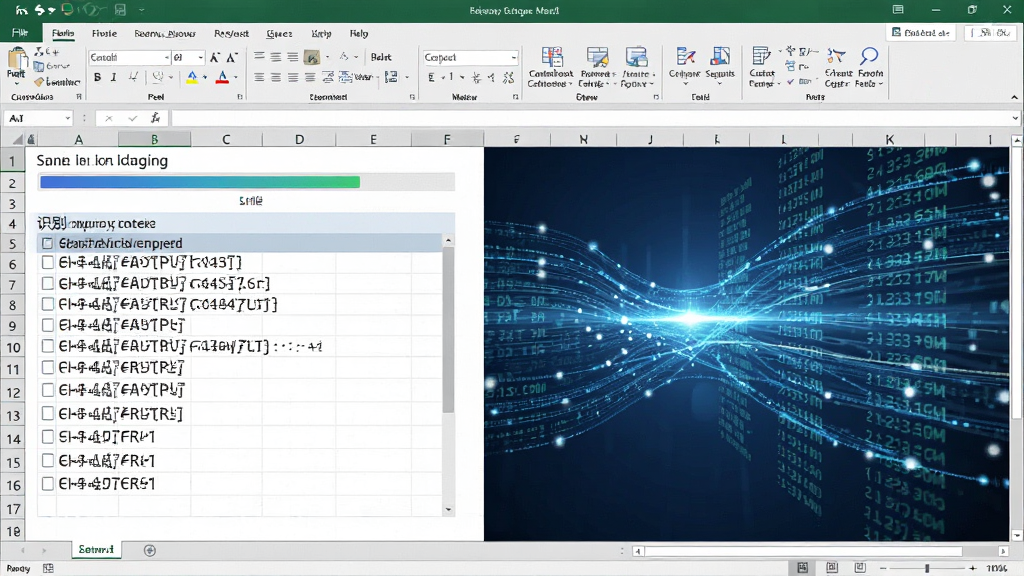
Task: Open the font name dropdown
Action: 167,57
